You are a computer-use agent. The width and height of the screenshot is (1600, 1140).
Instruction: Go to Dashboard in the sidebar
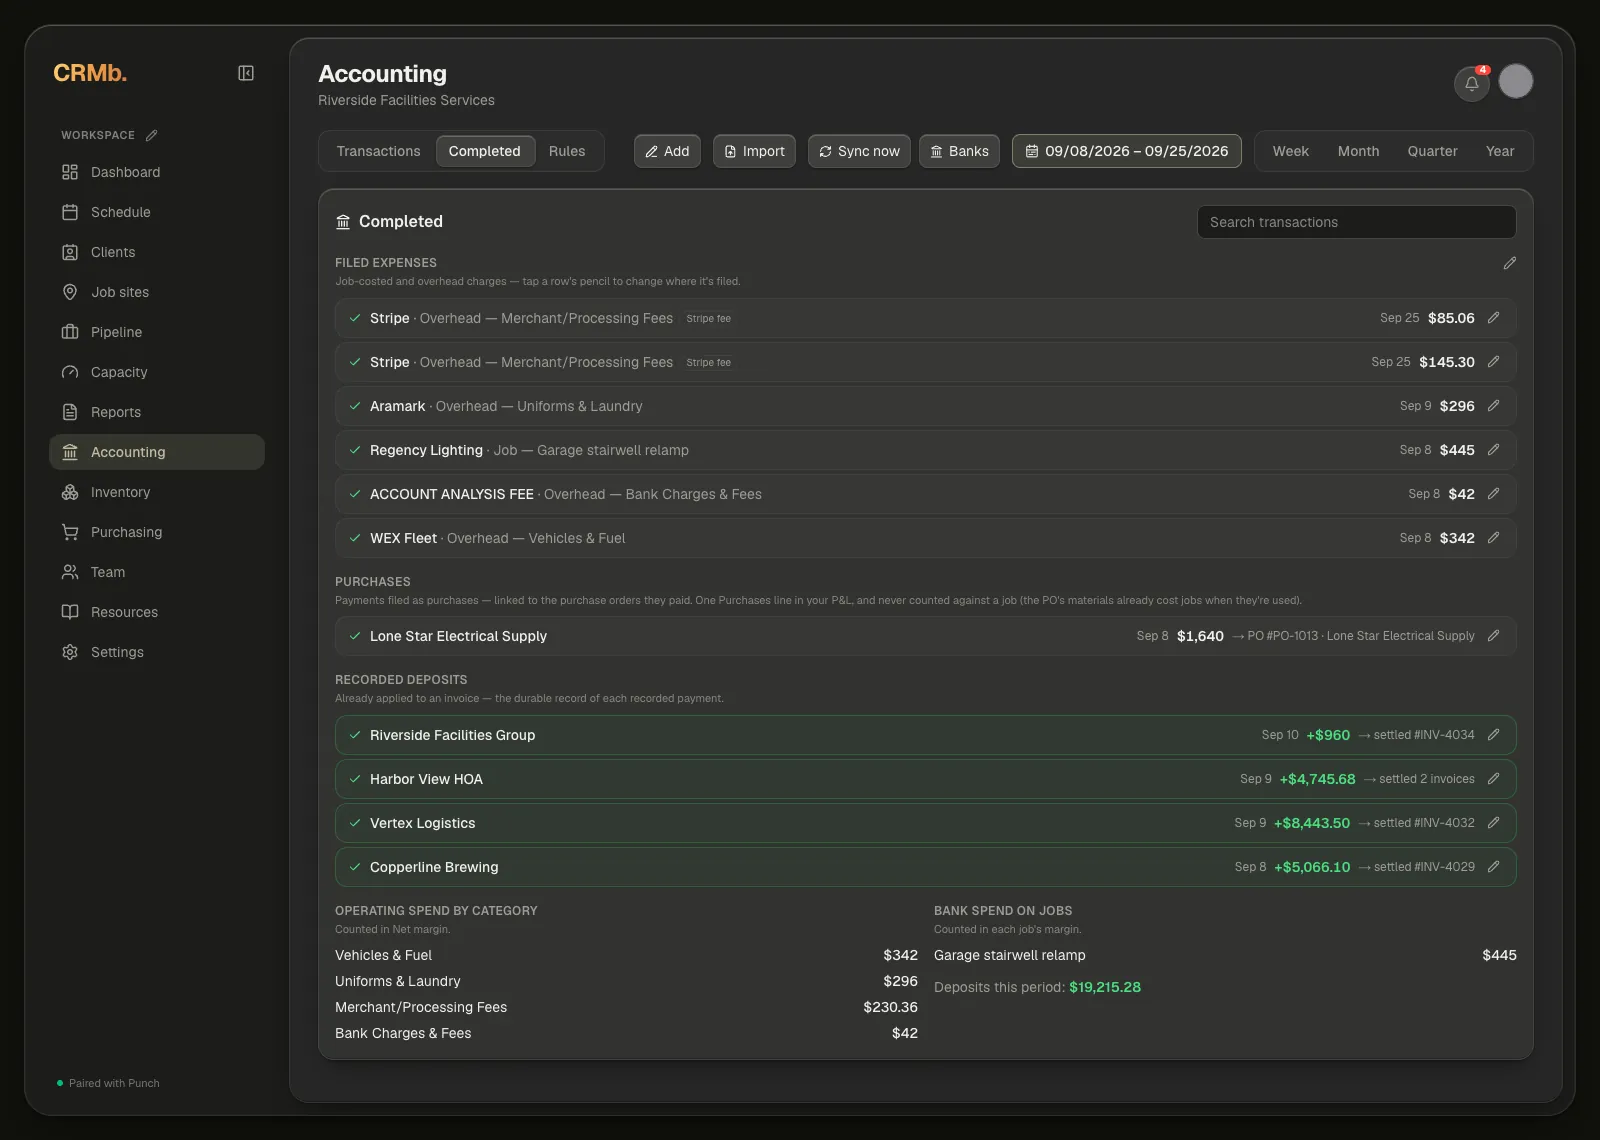click(x=157, y=172)
